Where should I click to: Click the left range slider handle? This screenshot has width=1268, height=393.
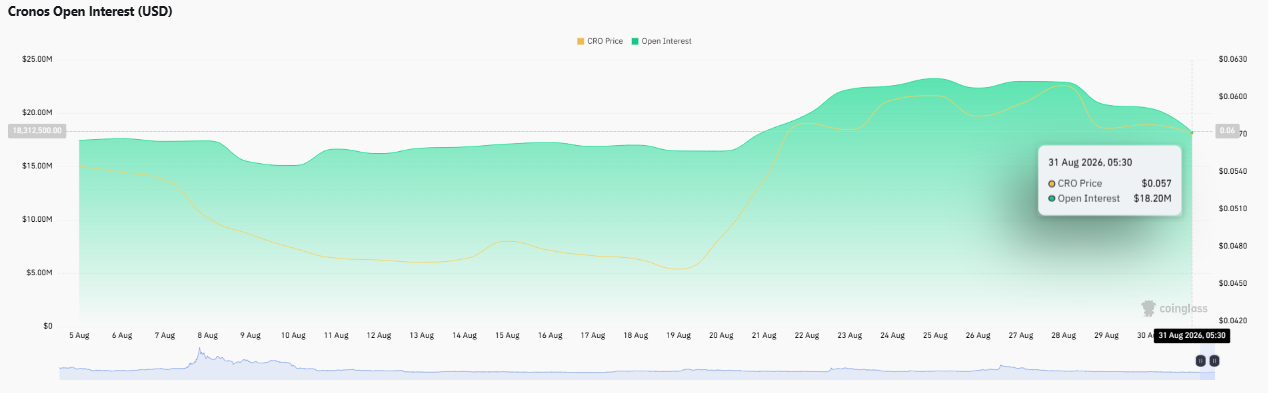[1200, 360]
